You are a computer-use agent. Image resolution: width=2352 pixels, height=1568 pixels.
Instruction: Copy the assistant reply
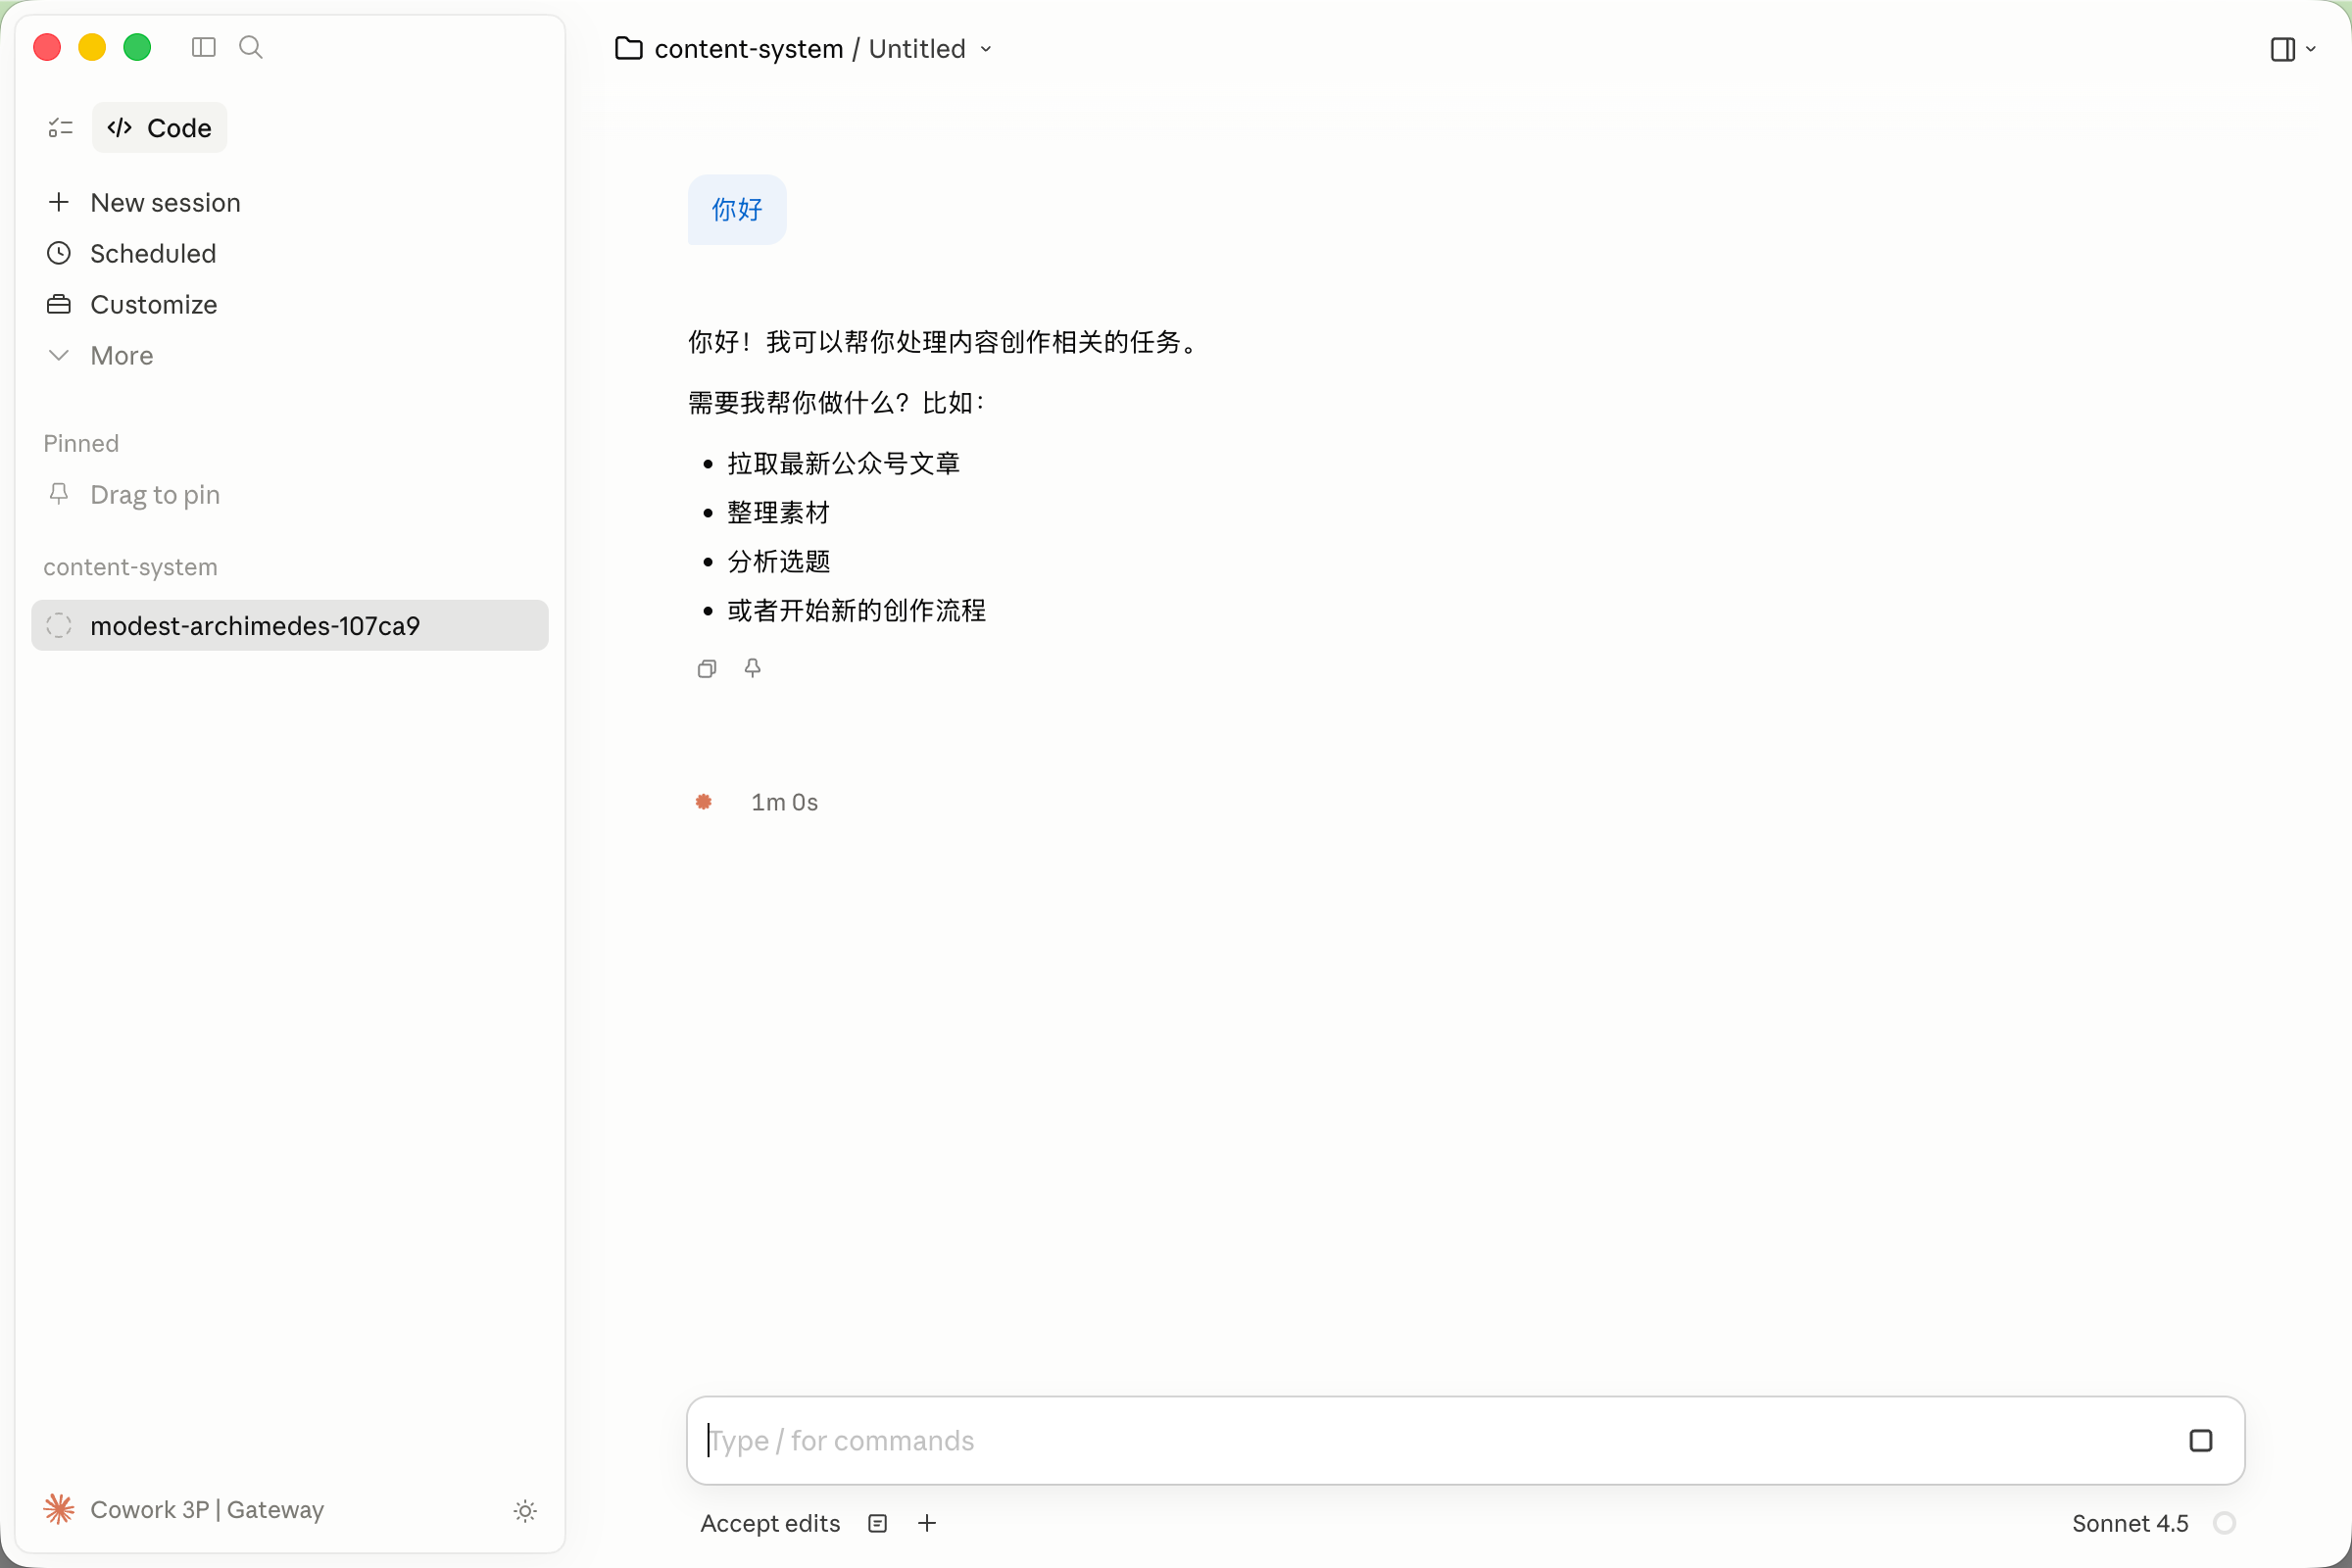707,669
